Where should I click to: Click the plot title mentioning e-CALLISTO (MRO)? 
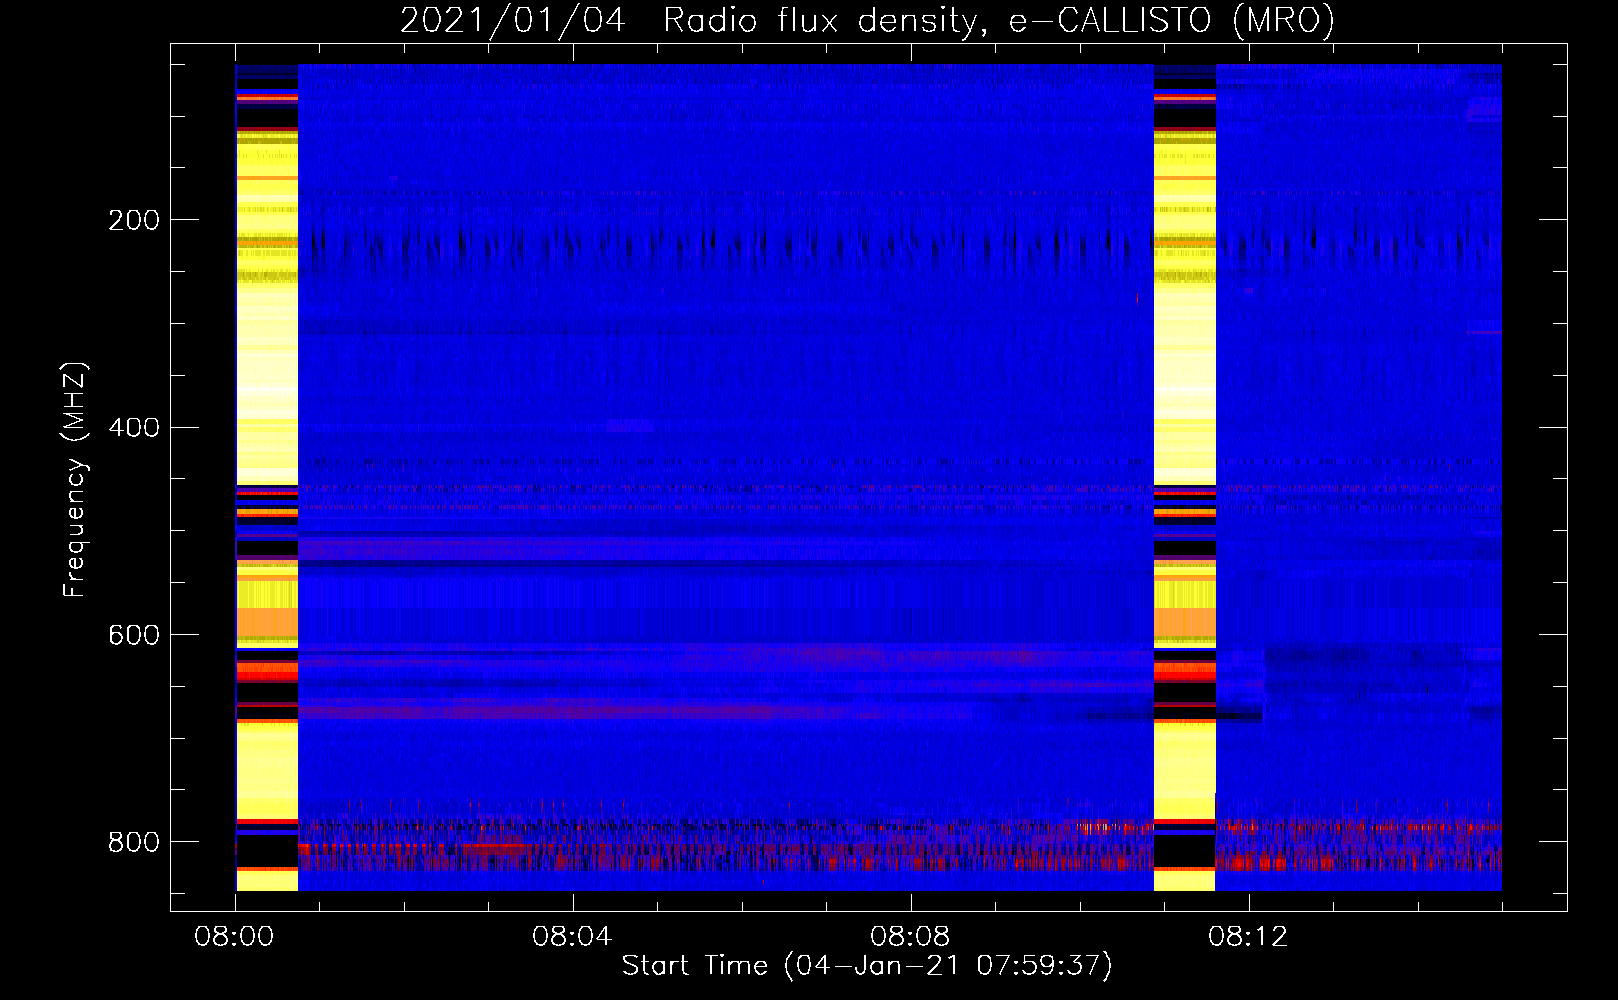(x=867, y=20)
